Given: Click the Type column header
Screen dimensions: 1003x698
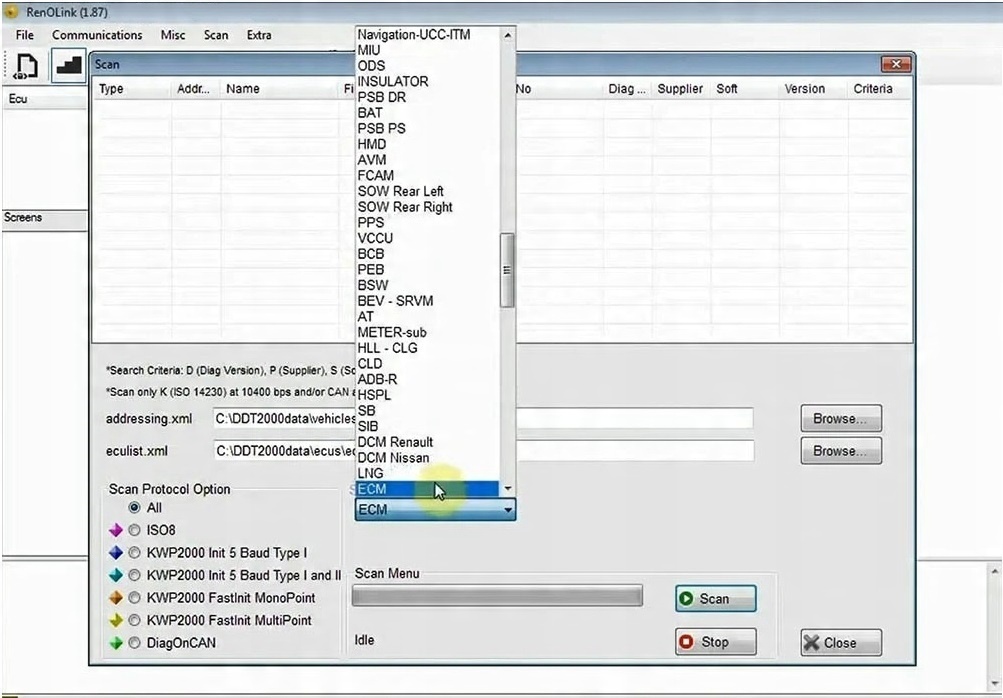Looking at the screenshot, I should click(132, 89).
